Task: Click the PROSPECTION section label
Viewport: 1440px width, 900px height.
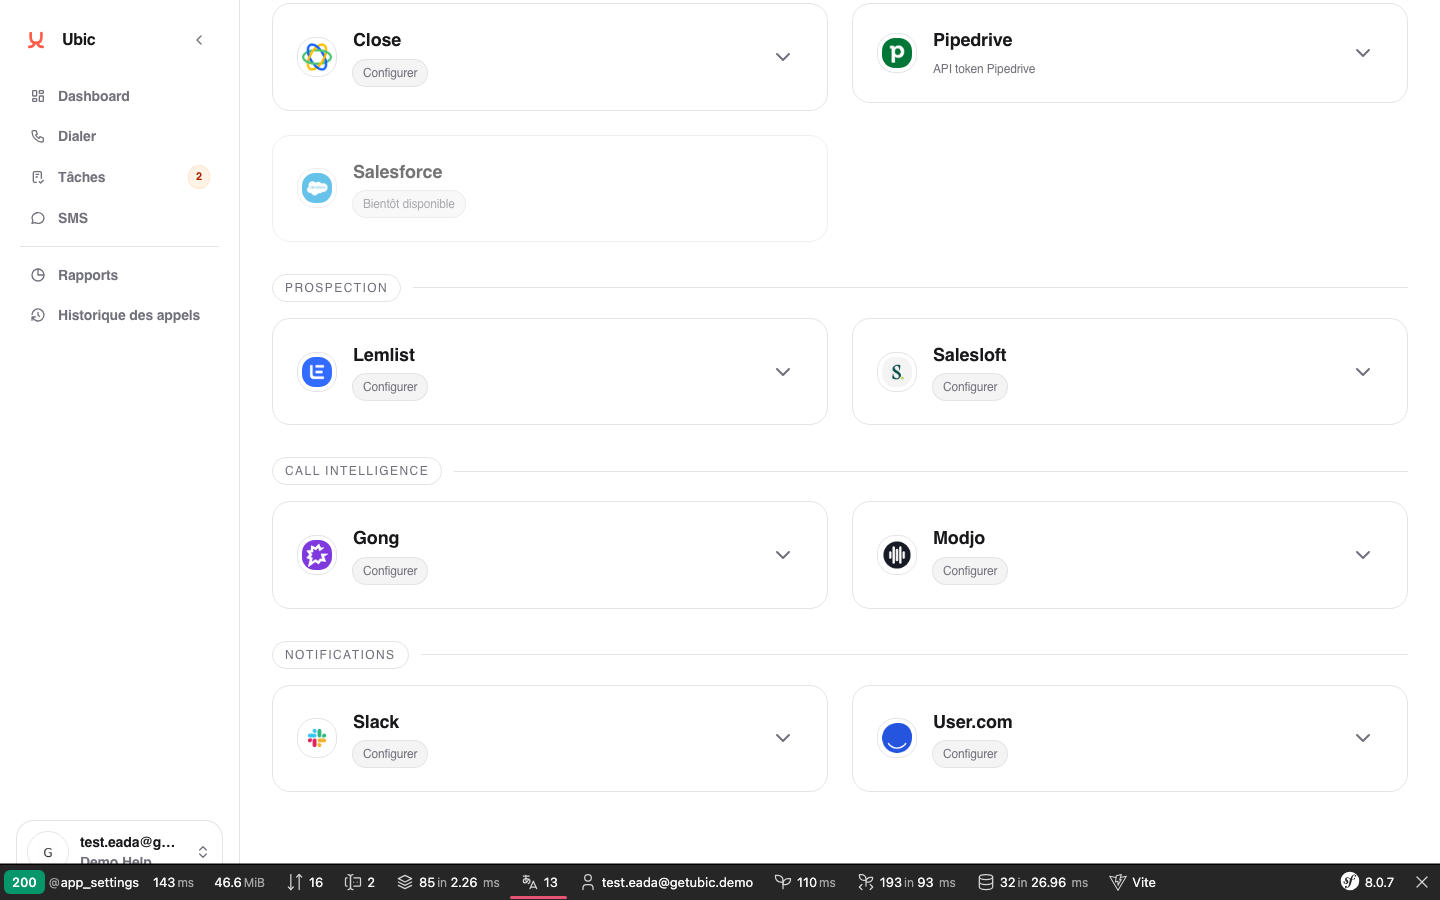Action: pos(336,288)
